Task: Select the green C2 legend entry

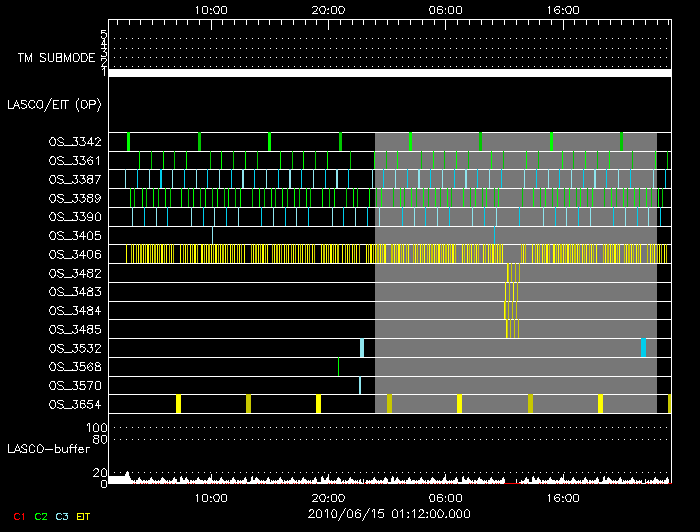Action: click(40, 515)
